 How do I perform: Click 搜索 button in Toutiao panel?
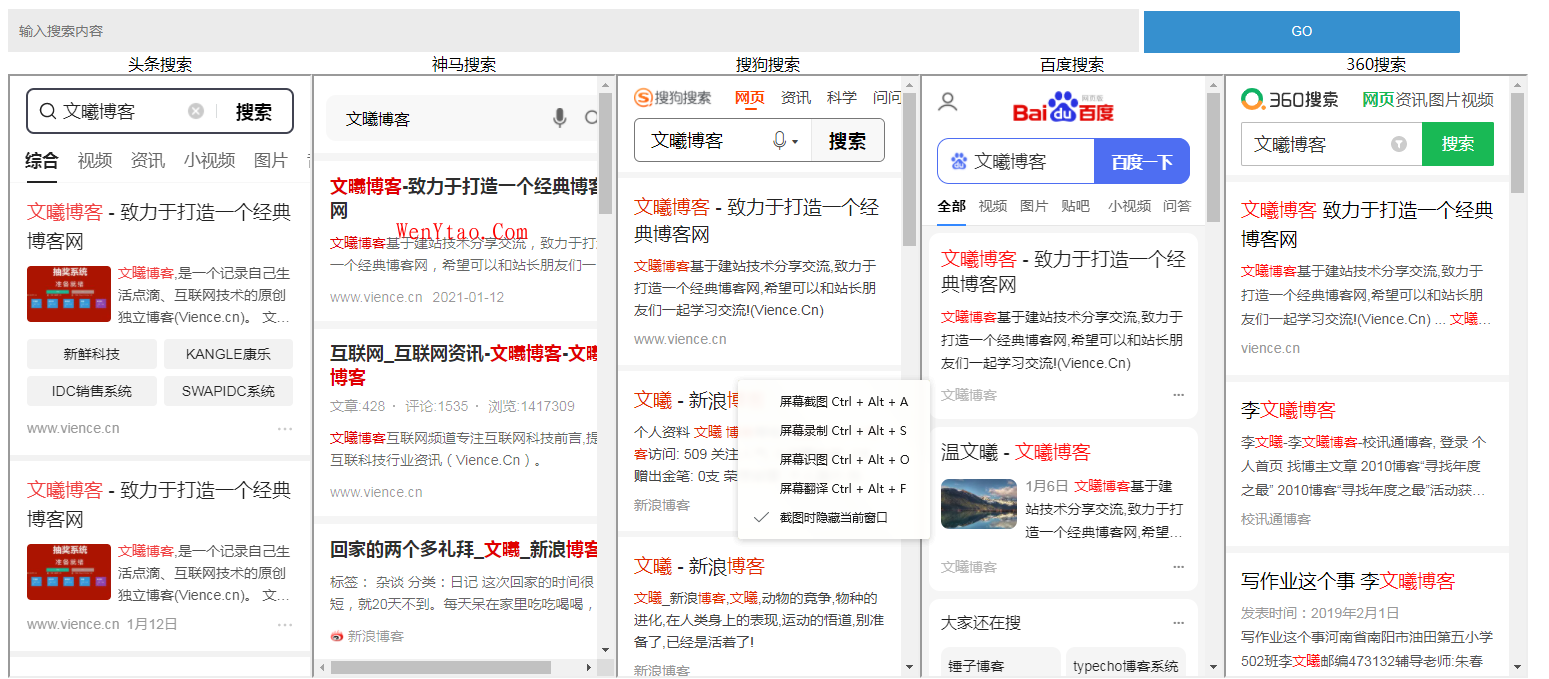click(x=254, y=111)
